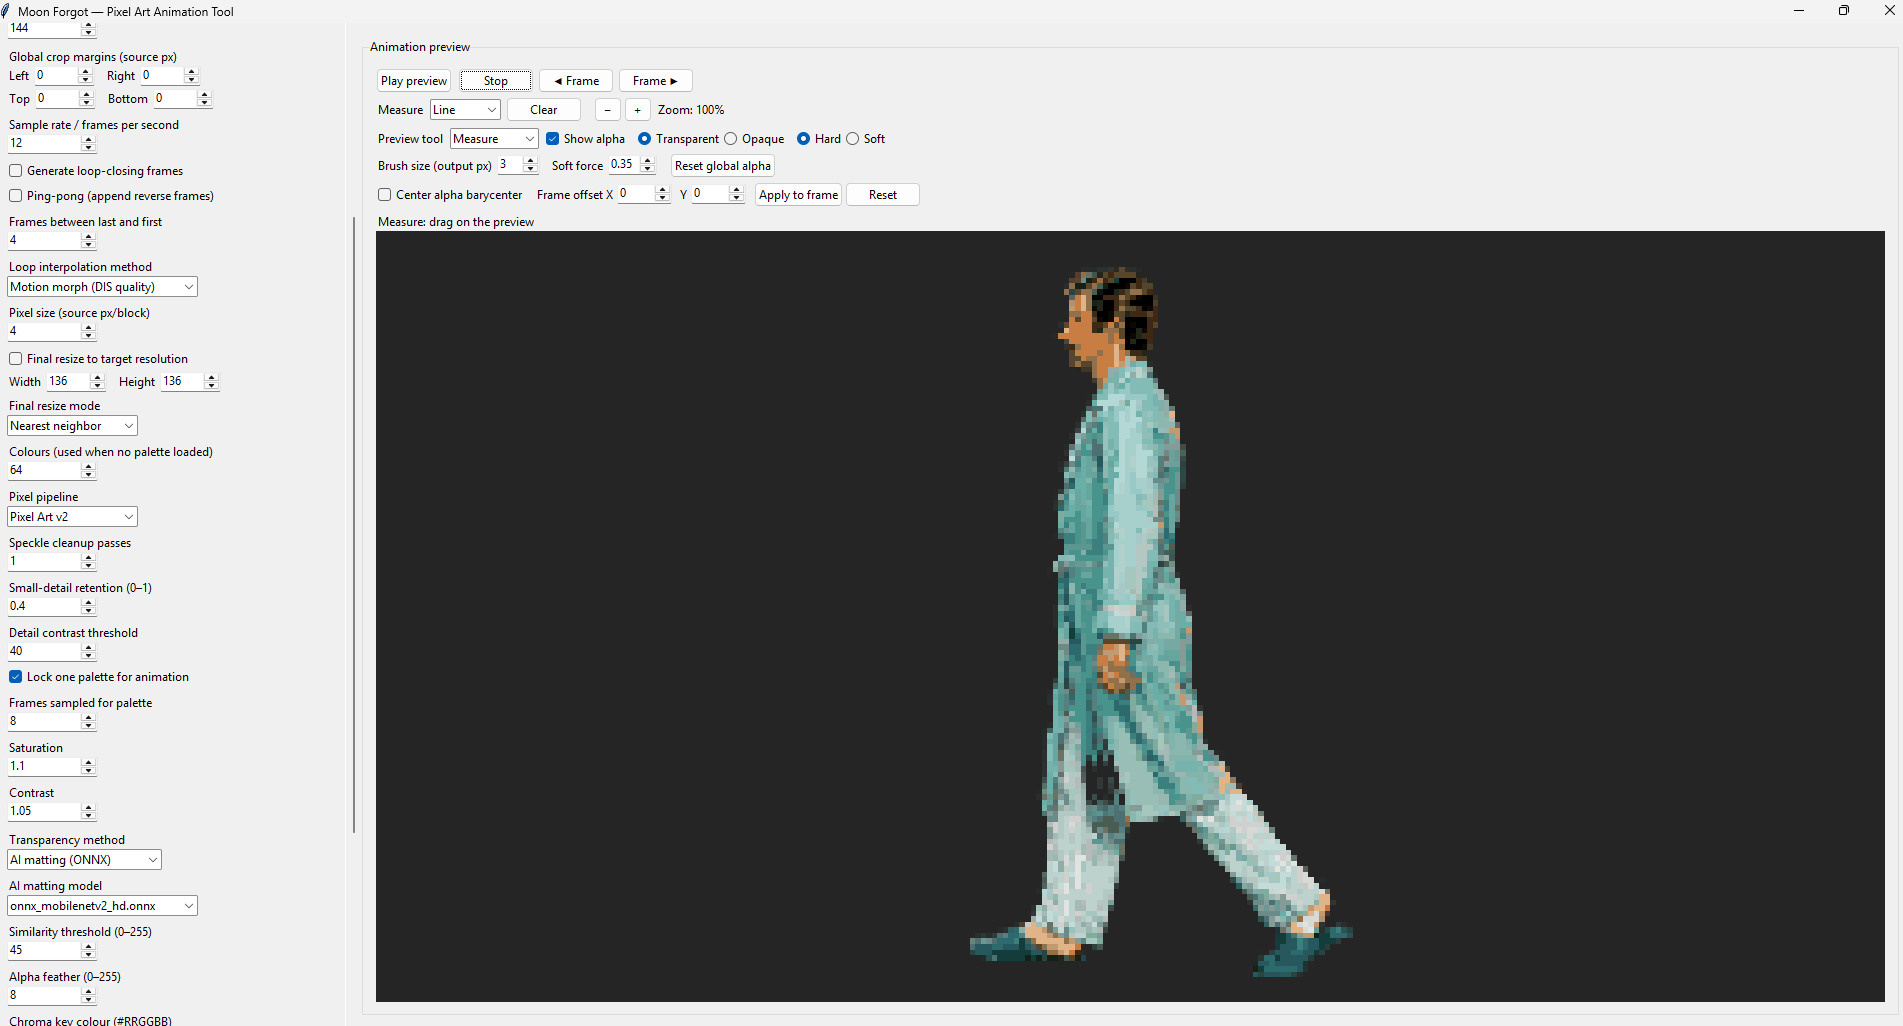
Task: Open the Pixel pipeline dropdown
Action: (x=72, y=517)
